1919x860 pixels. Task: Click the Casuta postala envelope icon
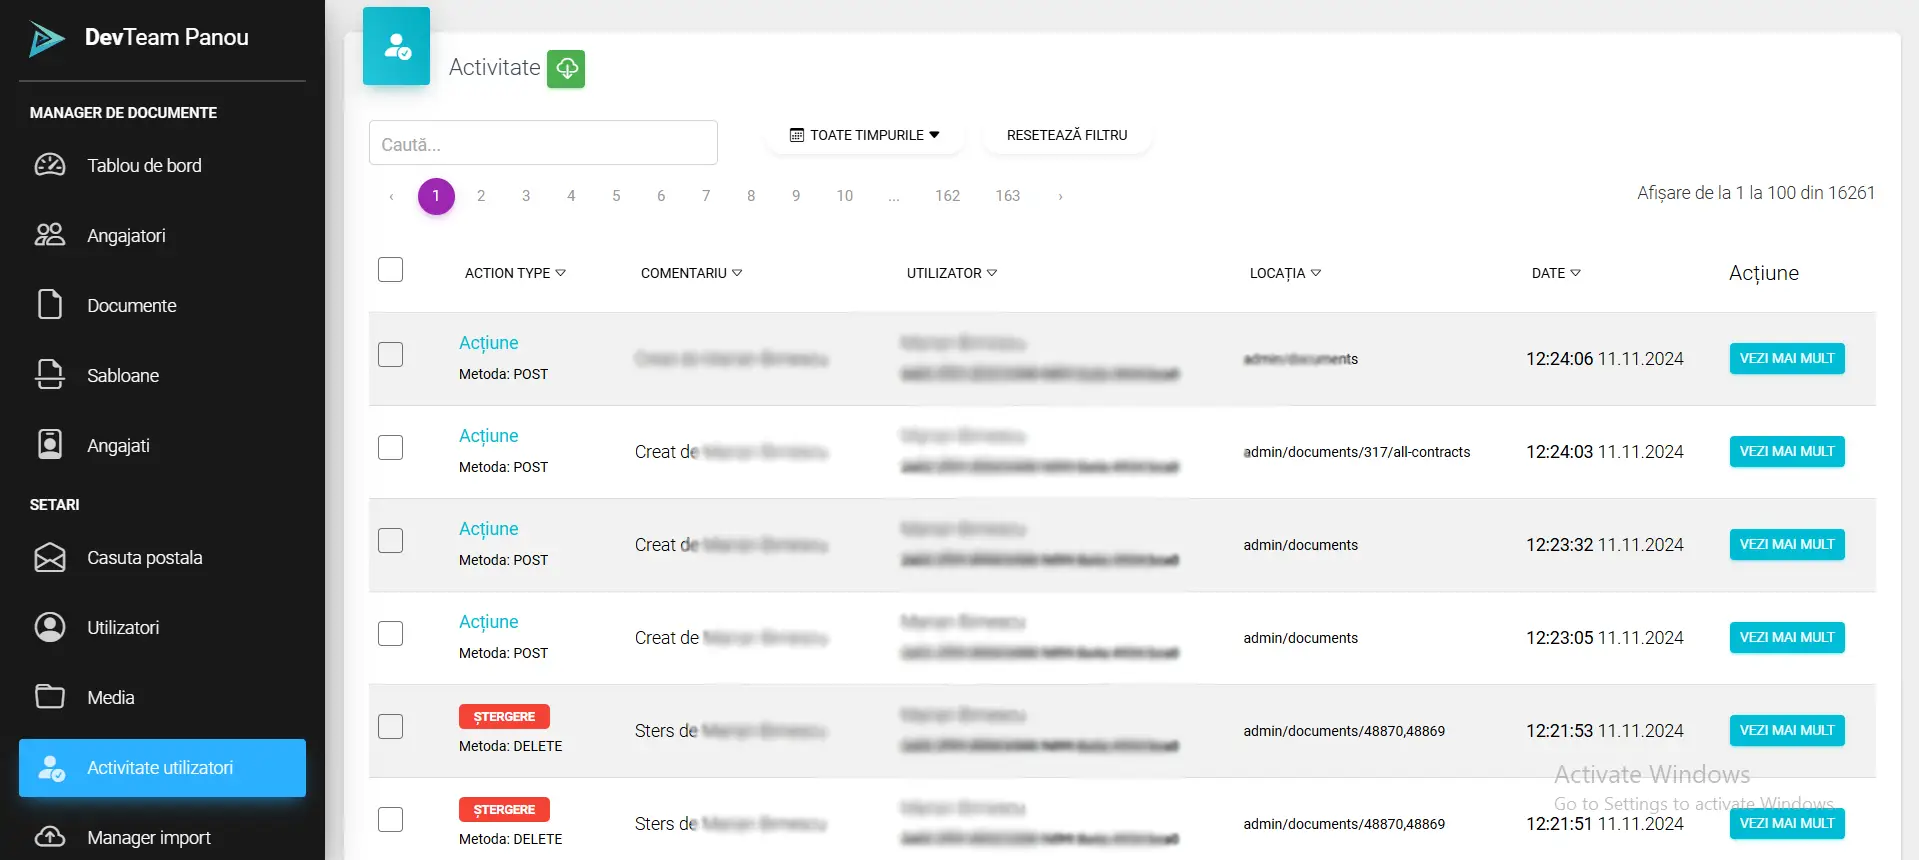[49, 557]
